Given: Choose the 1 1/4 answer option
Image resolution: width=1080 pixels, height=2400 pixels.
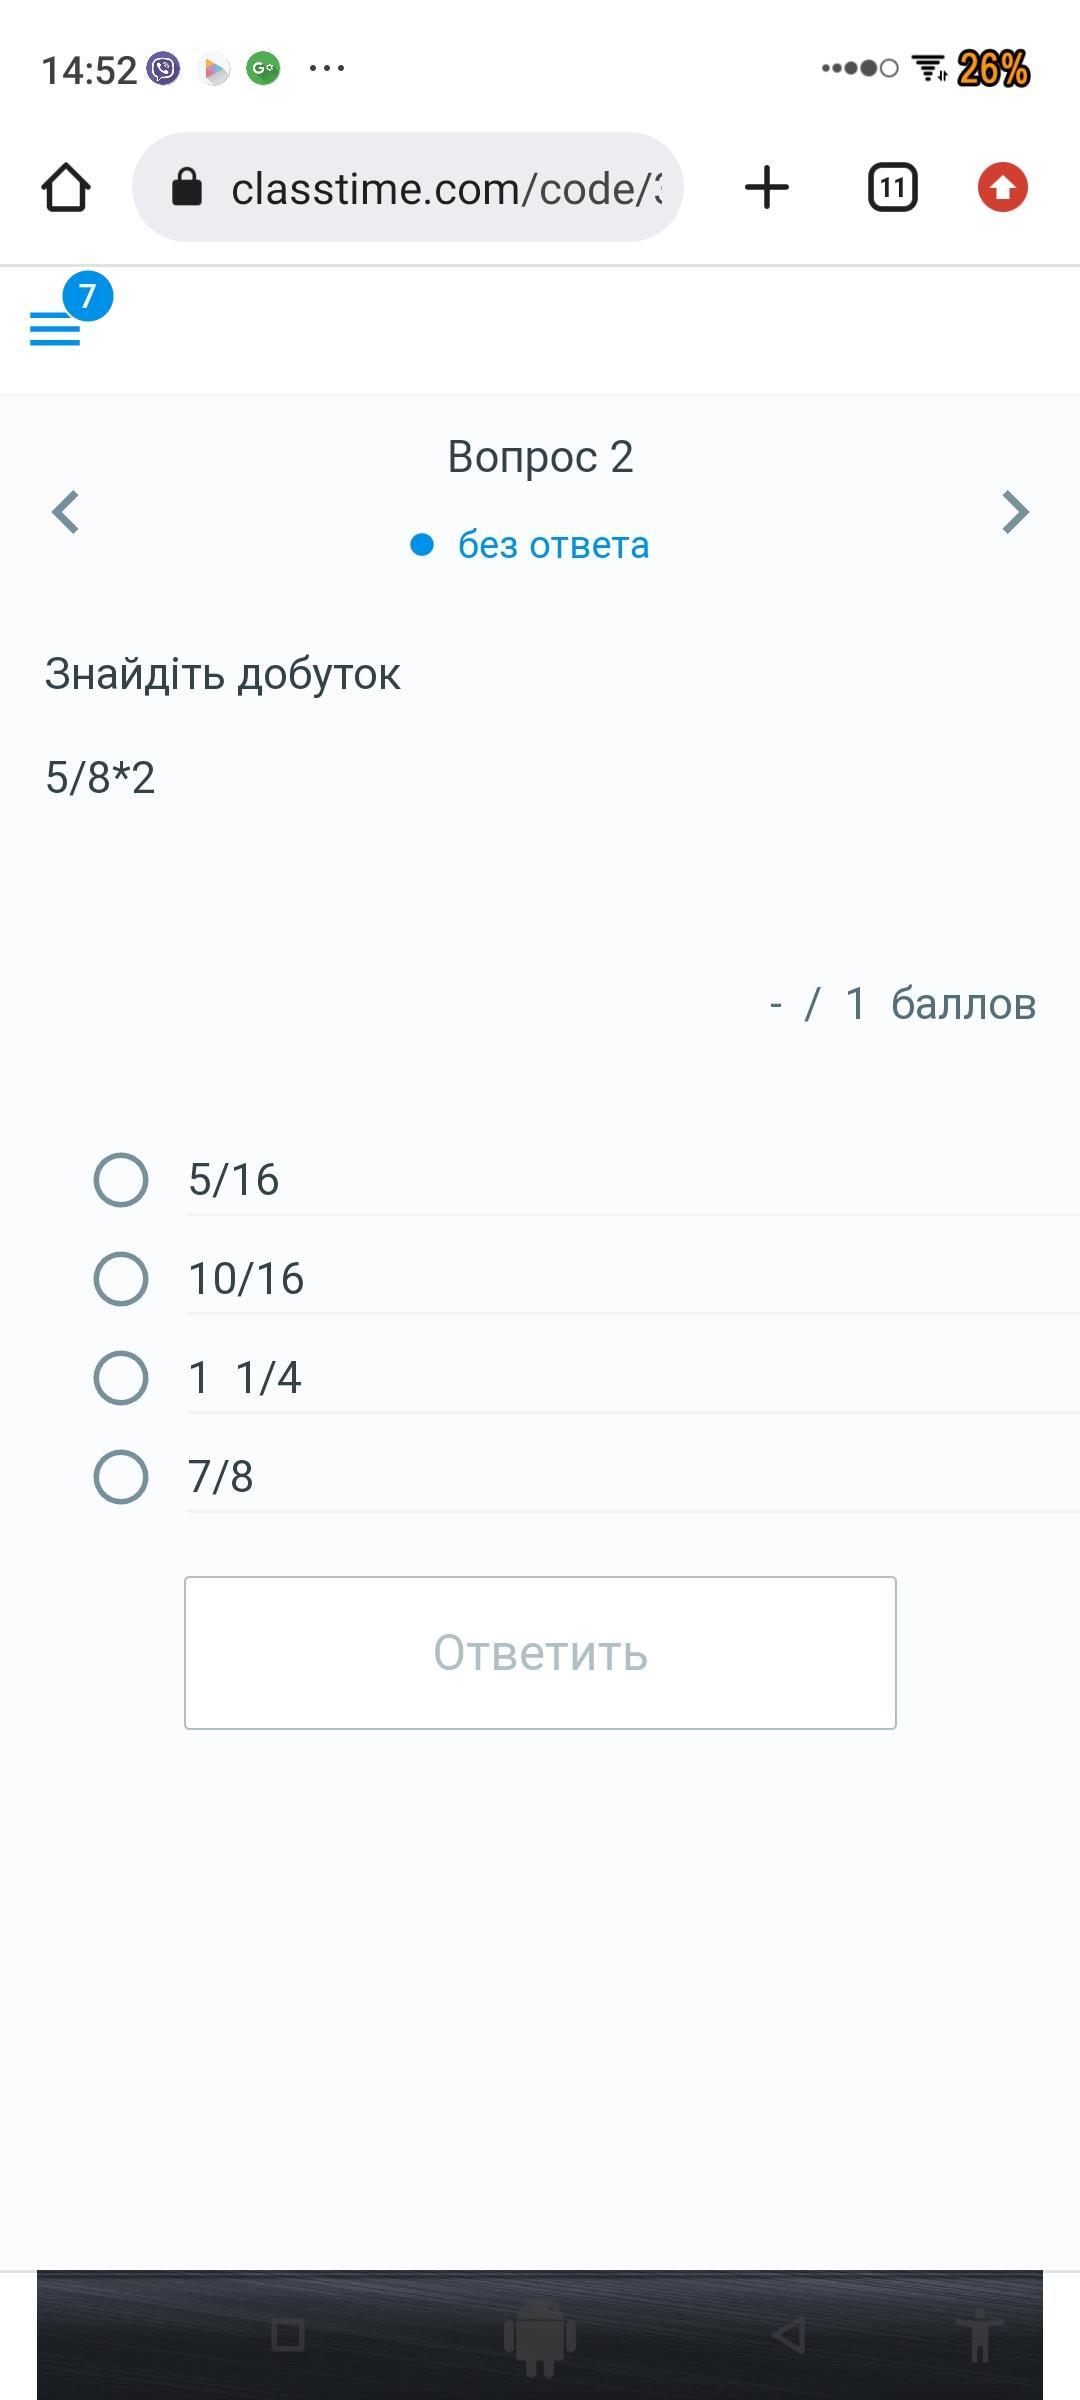Looking at the screenshot, I should click(121, 1378).
